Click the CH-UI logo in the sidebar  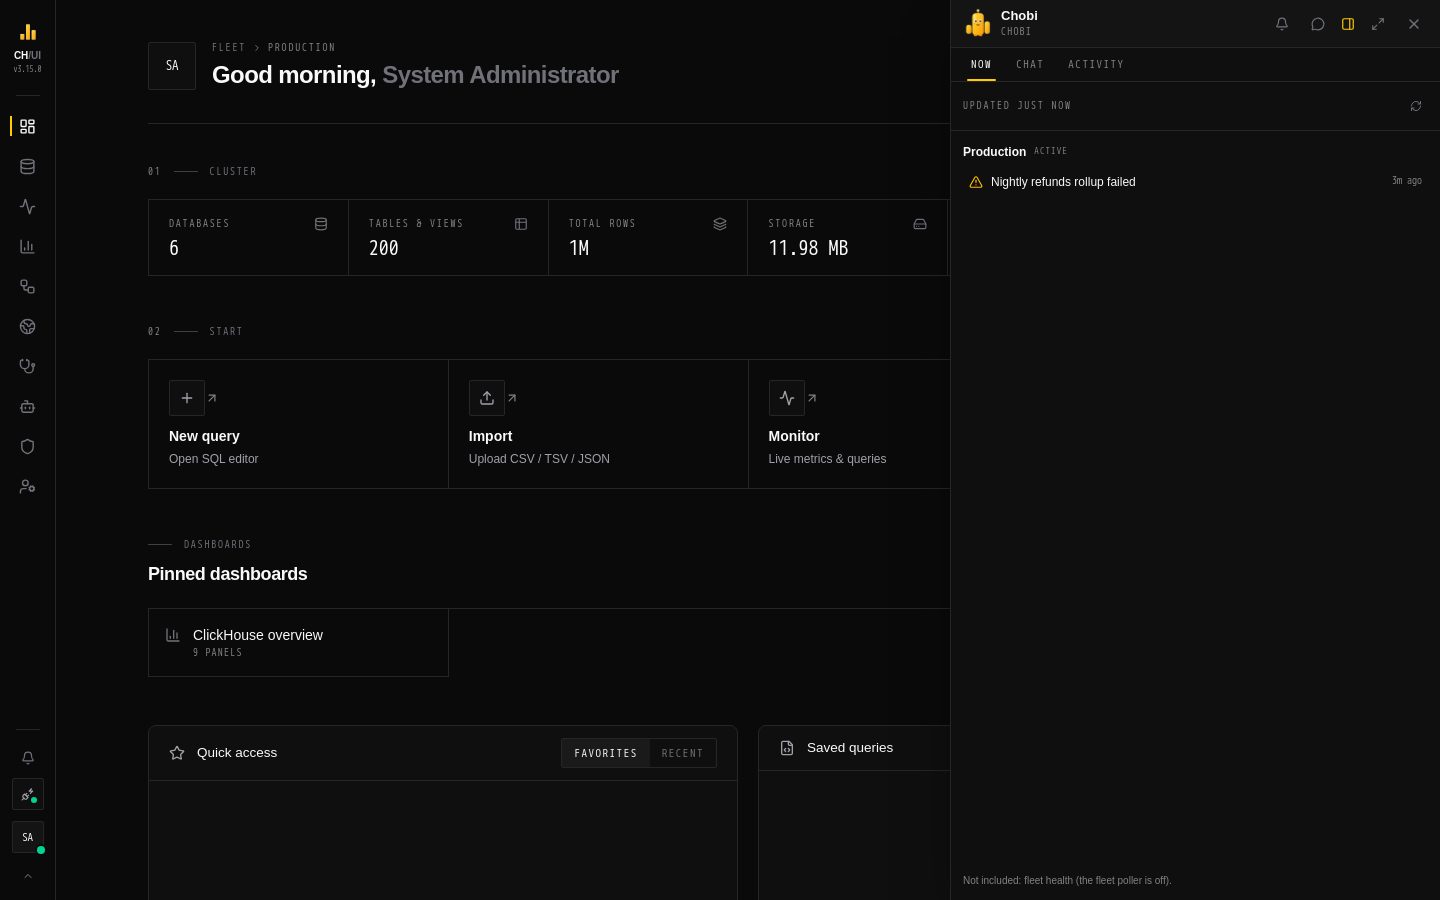point(27,47)
